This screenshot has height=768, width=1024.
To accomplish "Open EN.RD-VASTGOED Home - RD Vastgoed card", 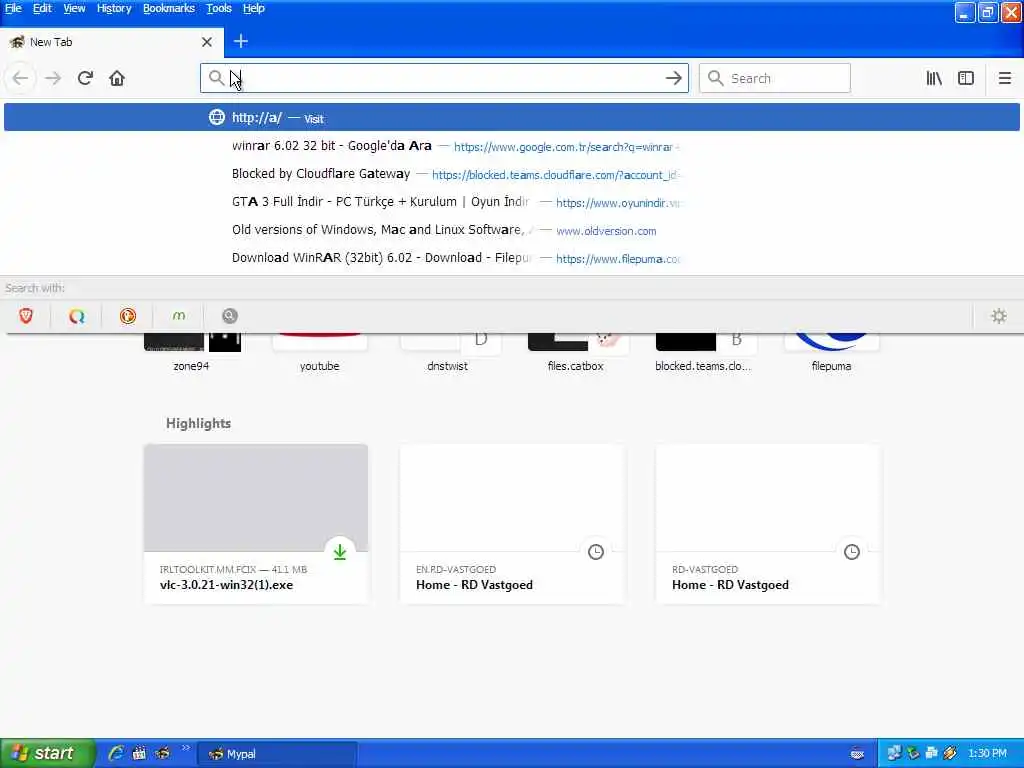I will (x=512, y=524).
